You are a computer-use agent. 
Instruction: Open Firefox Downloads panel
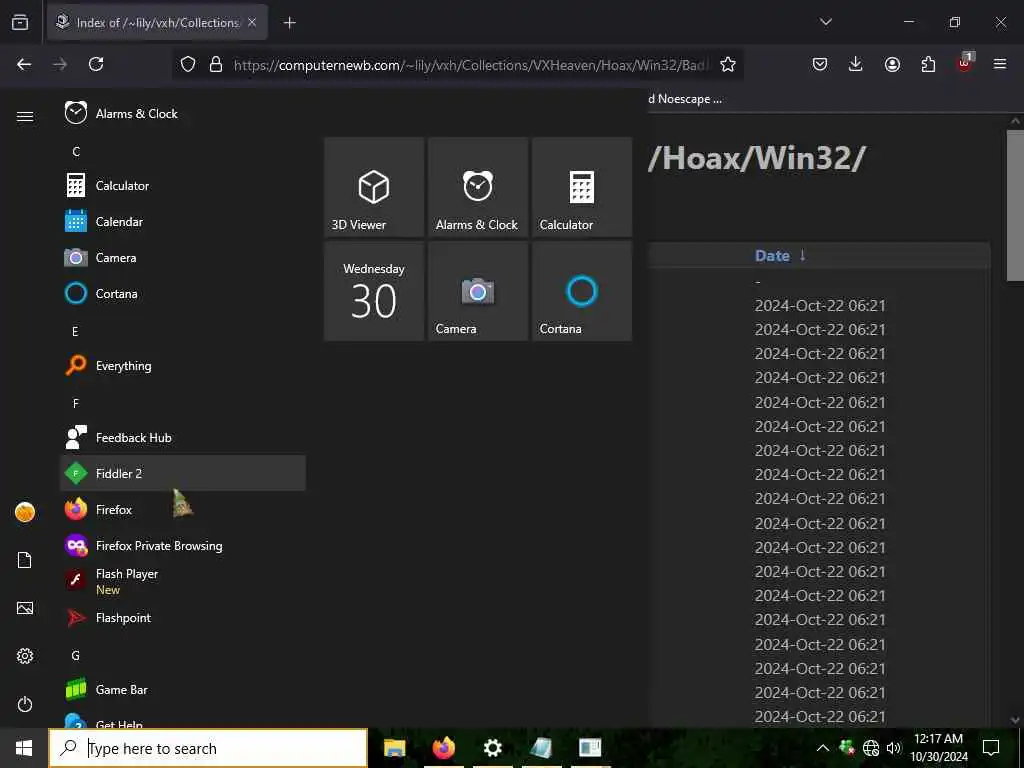click(x=856, y=64)
